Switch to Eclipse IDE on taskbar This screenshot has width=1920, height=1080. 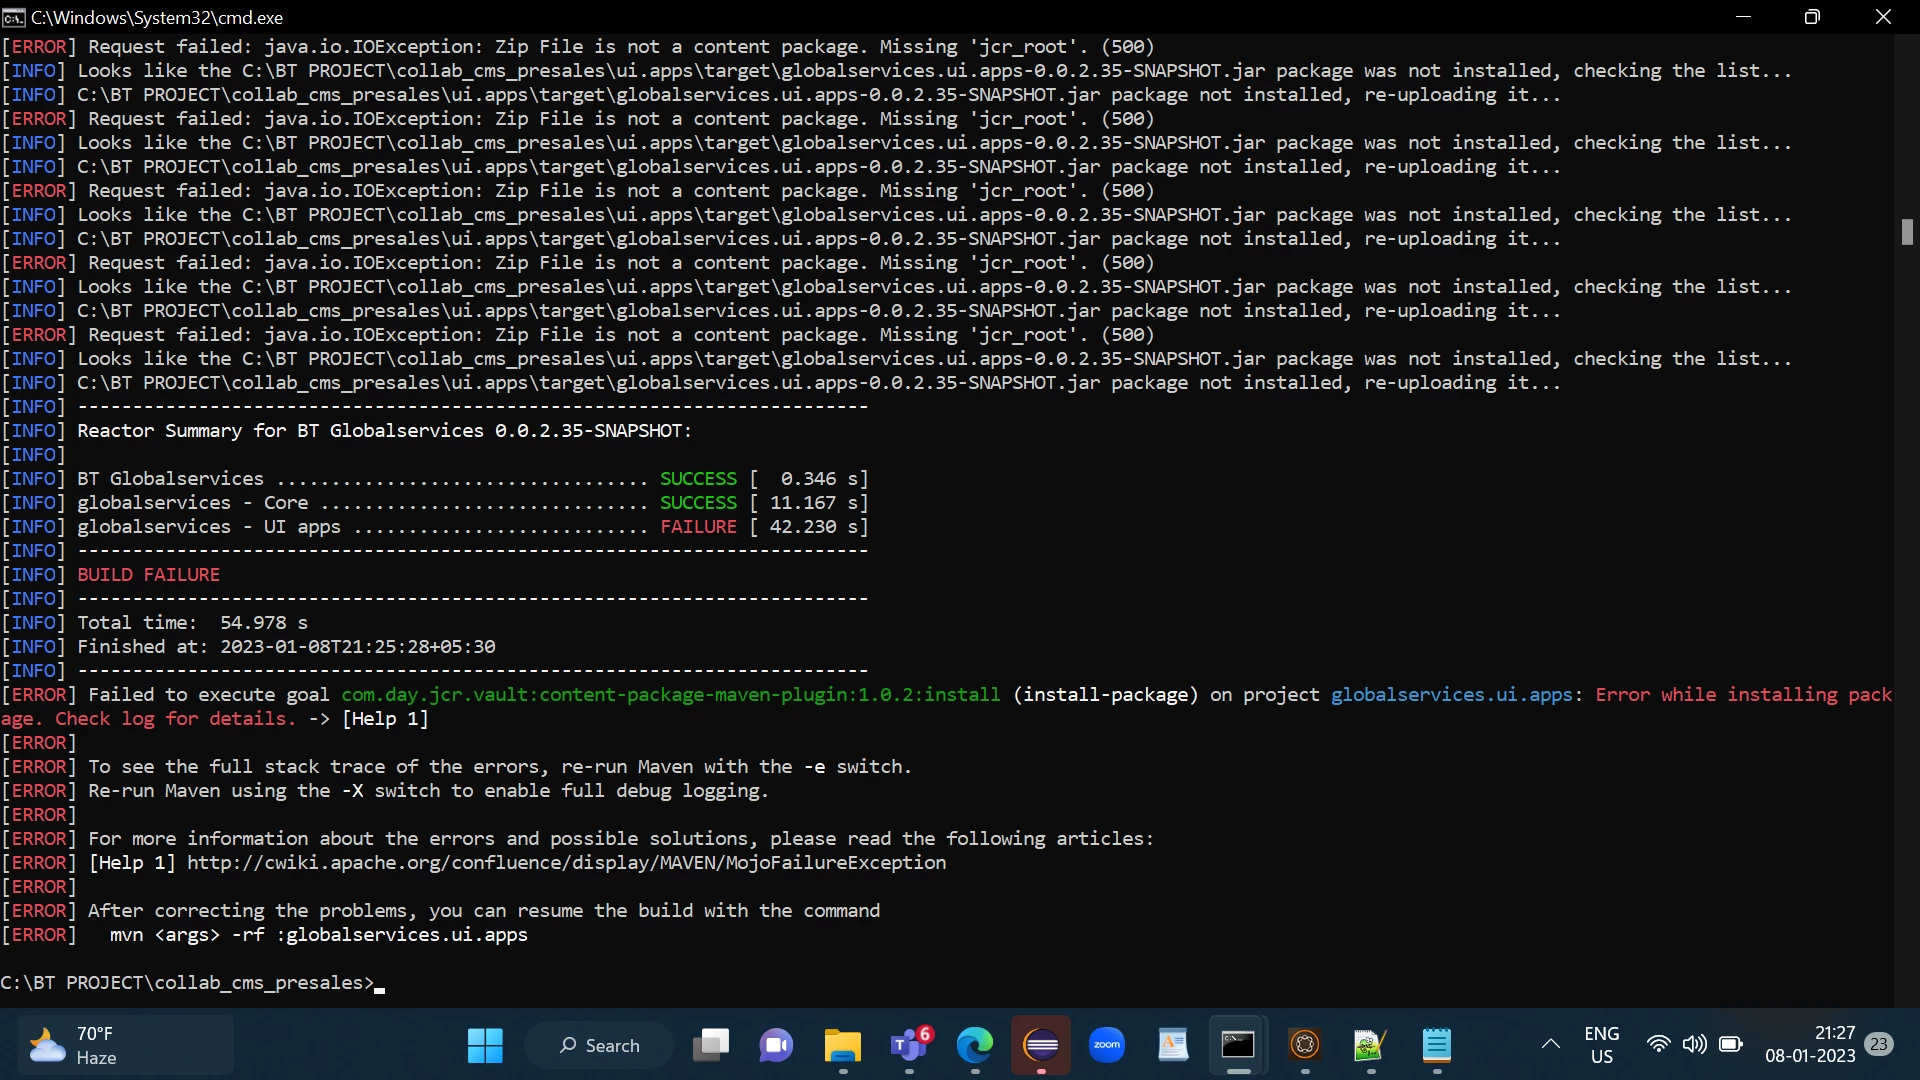point(1041,1045)
